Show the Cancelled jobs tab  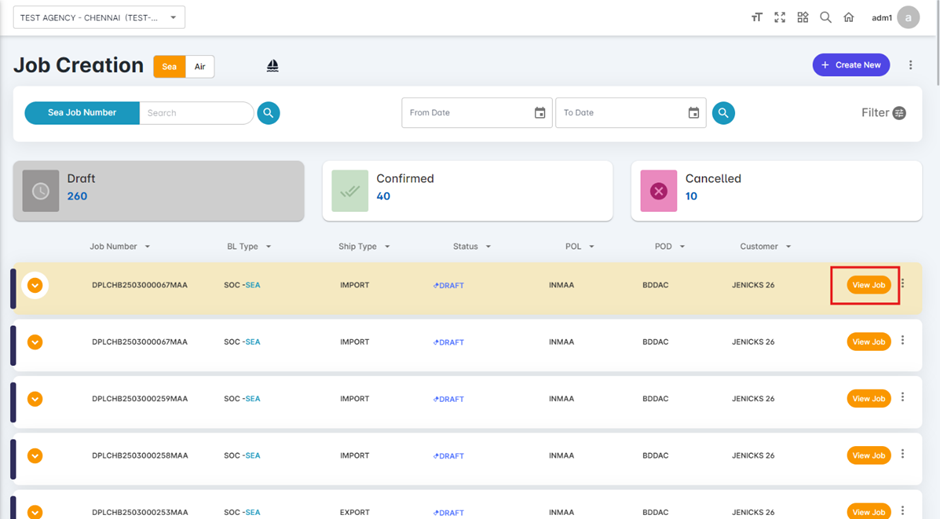(776, 188)
